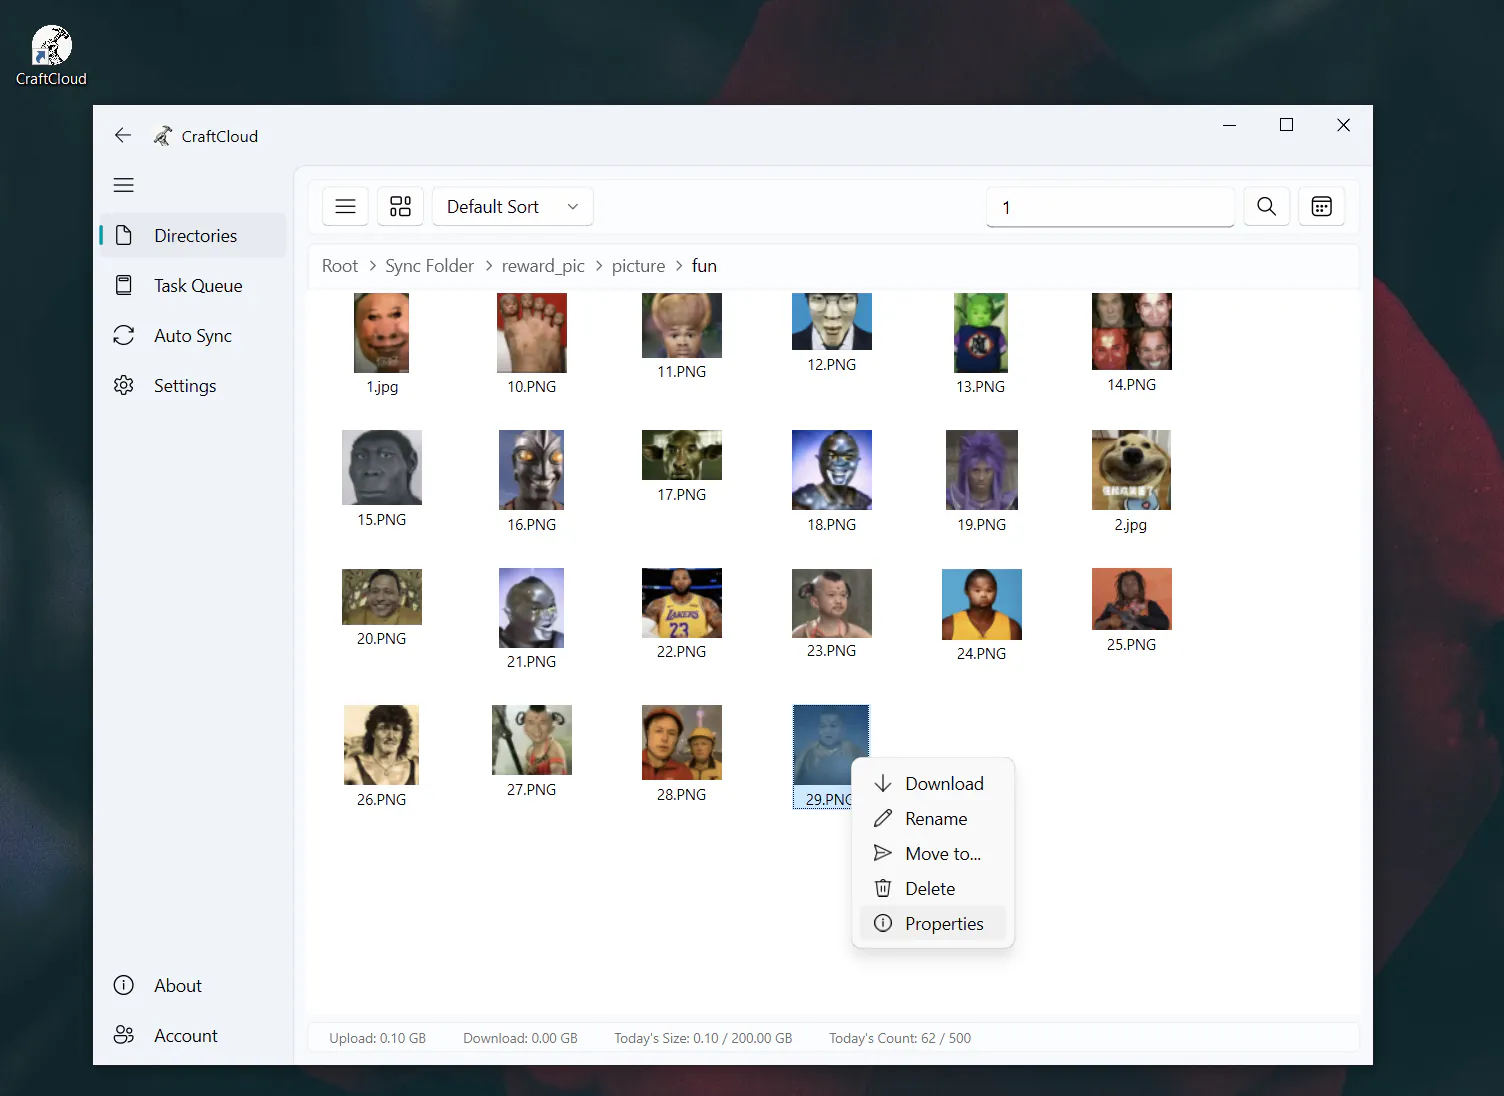Click the Auto Sync refresh icon

tap(124, 336)
